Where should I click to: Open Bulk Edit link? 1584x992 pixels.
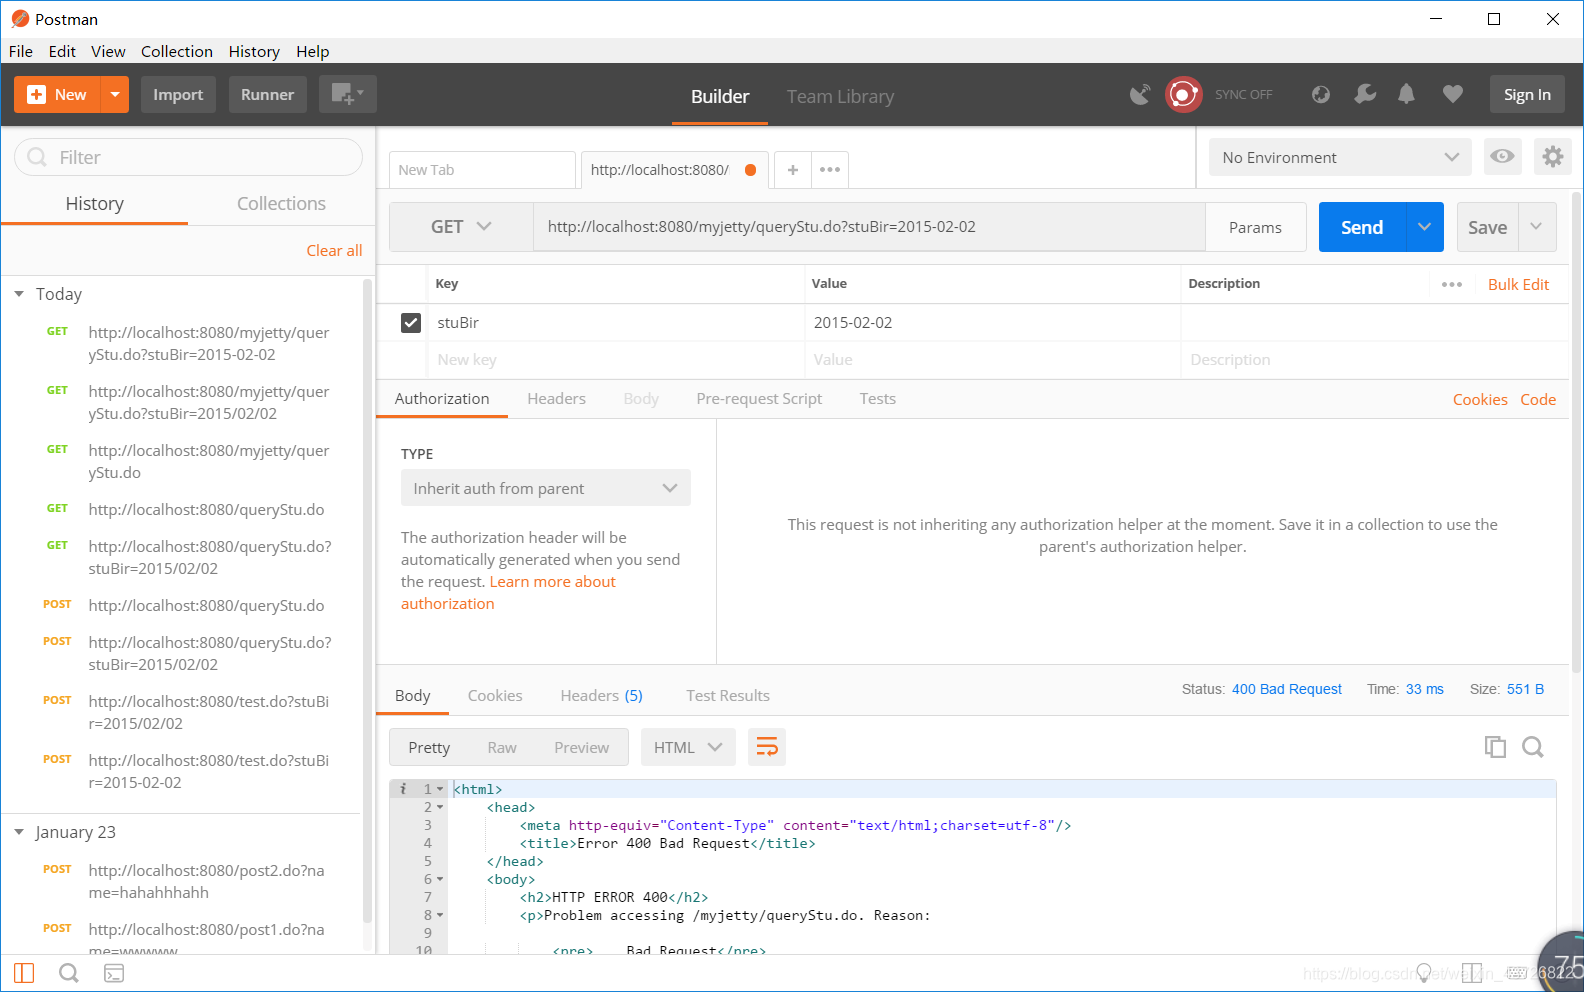(1518, 284)
